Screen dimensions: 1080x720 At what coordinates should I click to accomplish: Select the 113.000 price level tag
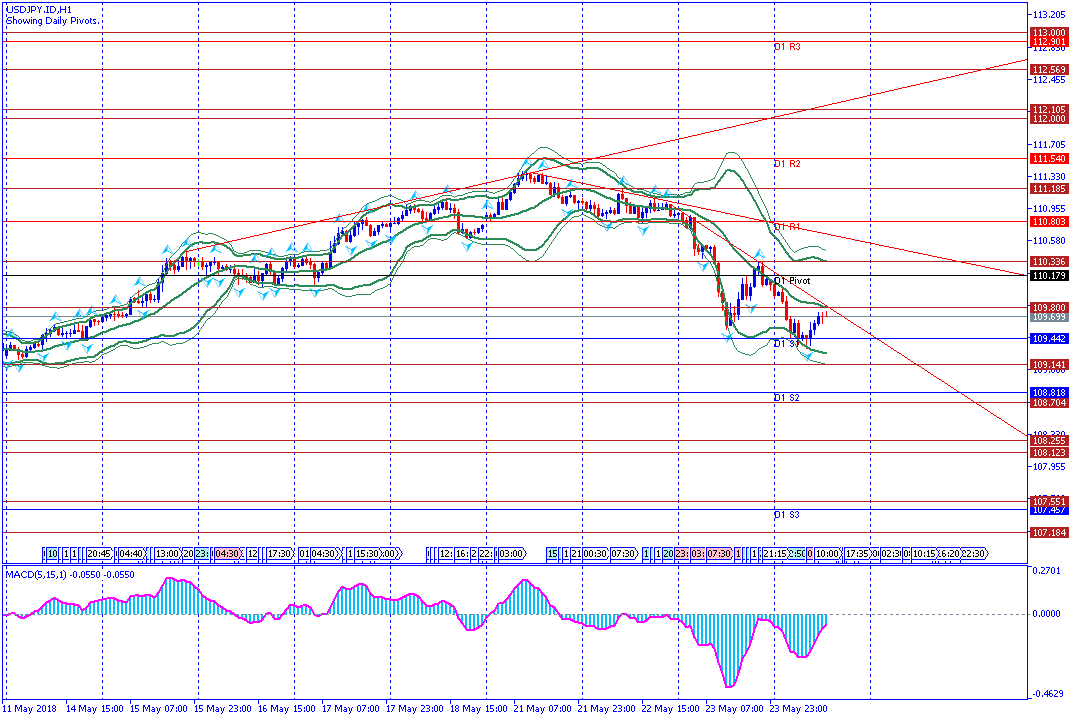coord(1049,33)
